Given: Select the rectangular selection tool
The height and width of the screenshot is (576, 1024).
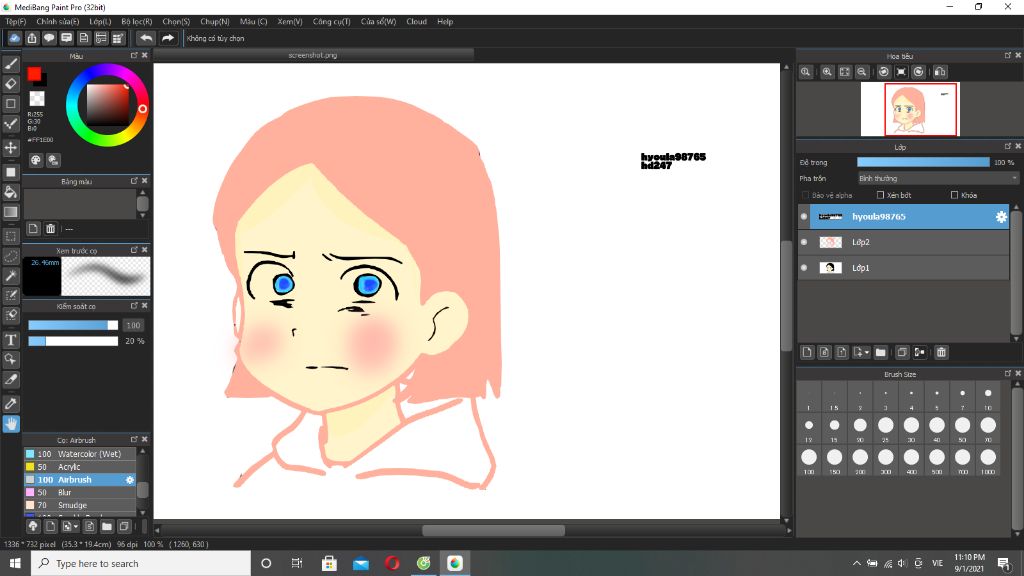Looking at the screenshot, I should 11,236.
